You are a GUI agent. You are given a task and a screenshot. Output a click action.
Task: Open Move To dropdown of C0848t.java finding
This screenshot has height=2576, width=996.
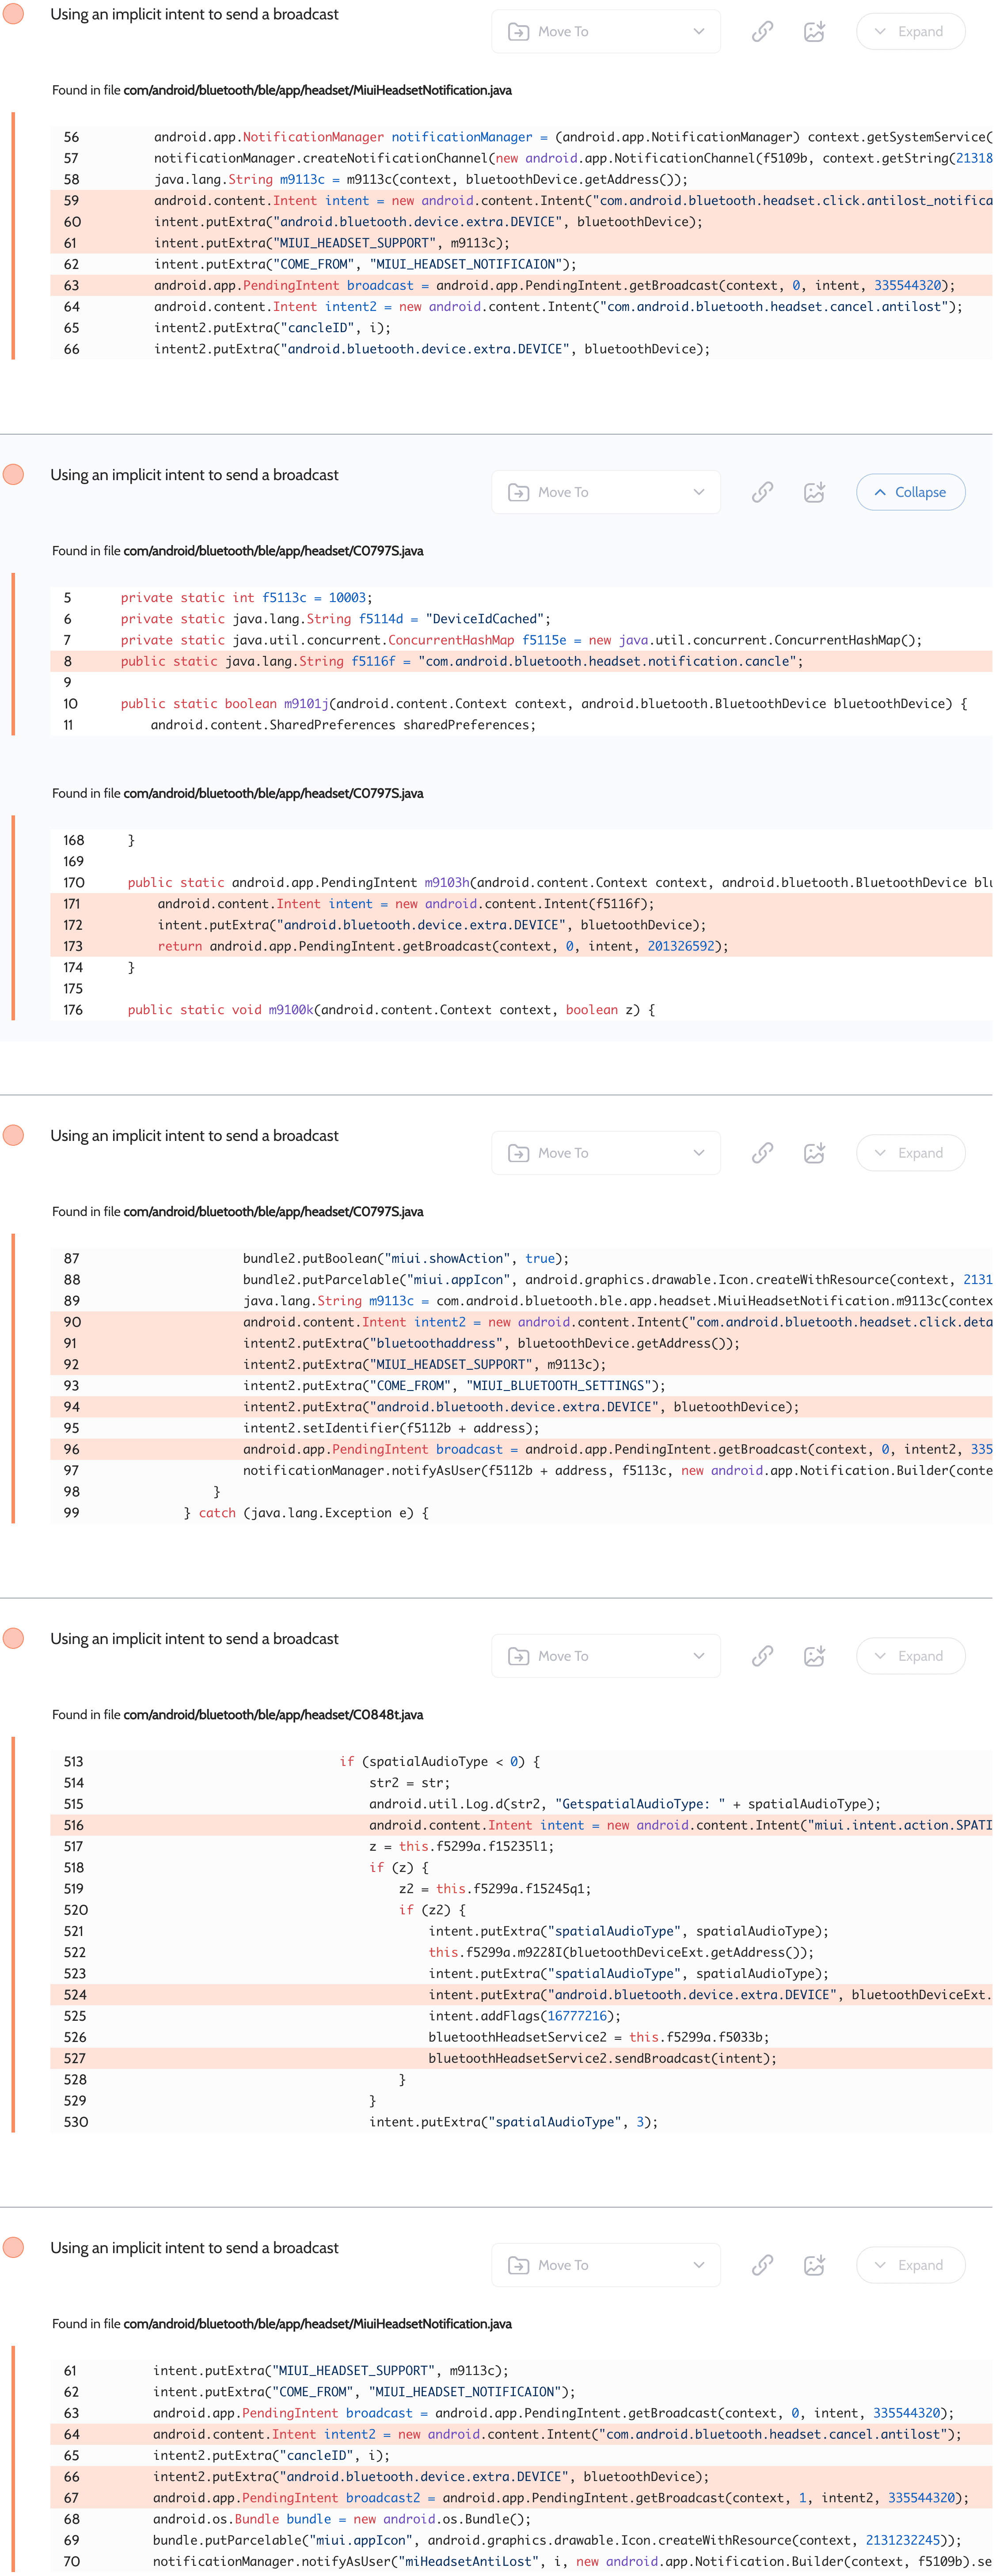tap(605, 1656)
